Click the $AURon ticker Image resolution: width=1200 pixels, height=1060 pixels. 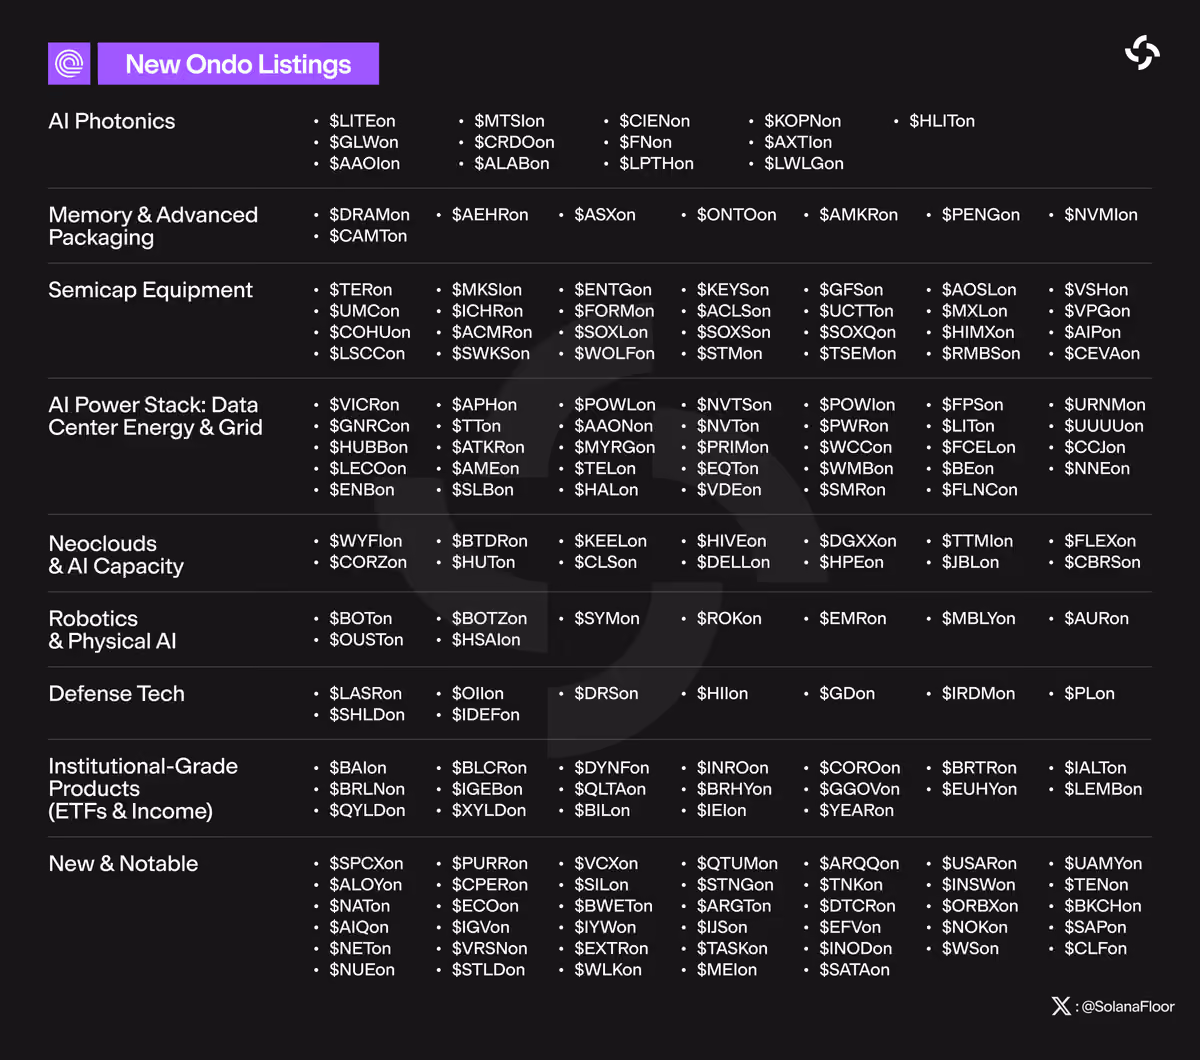[x=1097, y=619]
